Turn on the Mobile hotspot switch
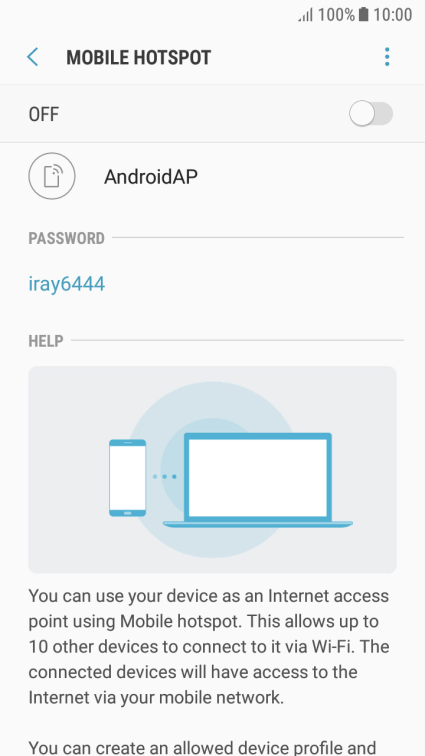The image size is (425, 756). click(371, 114)
